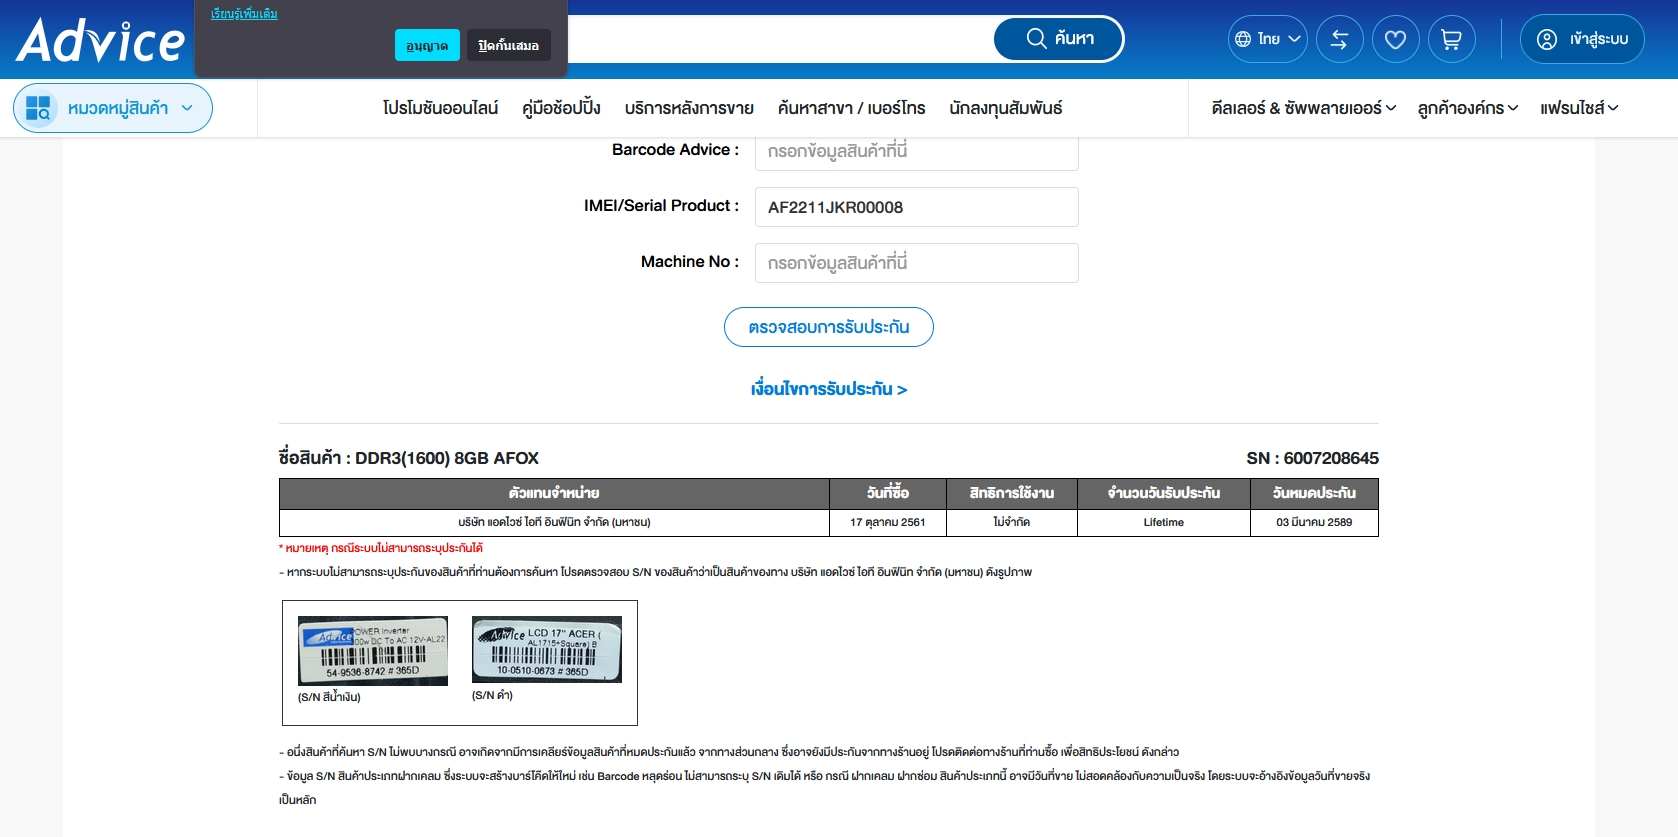Expand the corporate customer menu

click(1467, 108)
